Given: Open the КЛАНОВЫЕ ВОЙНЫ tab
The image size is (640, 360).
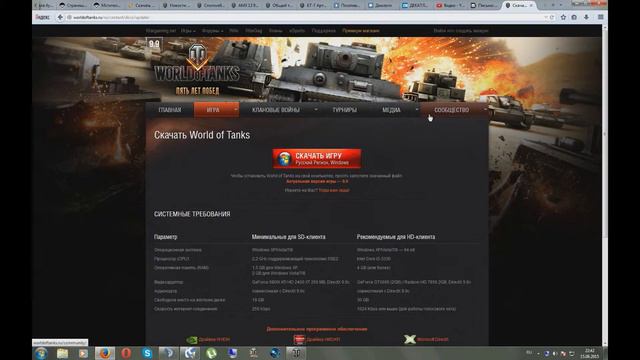Looking at the screenshot, I should click(276, 110).
